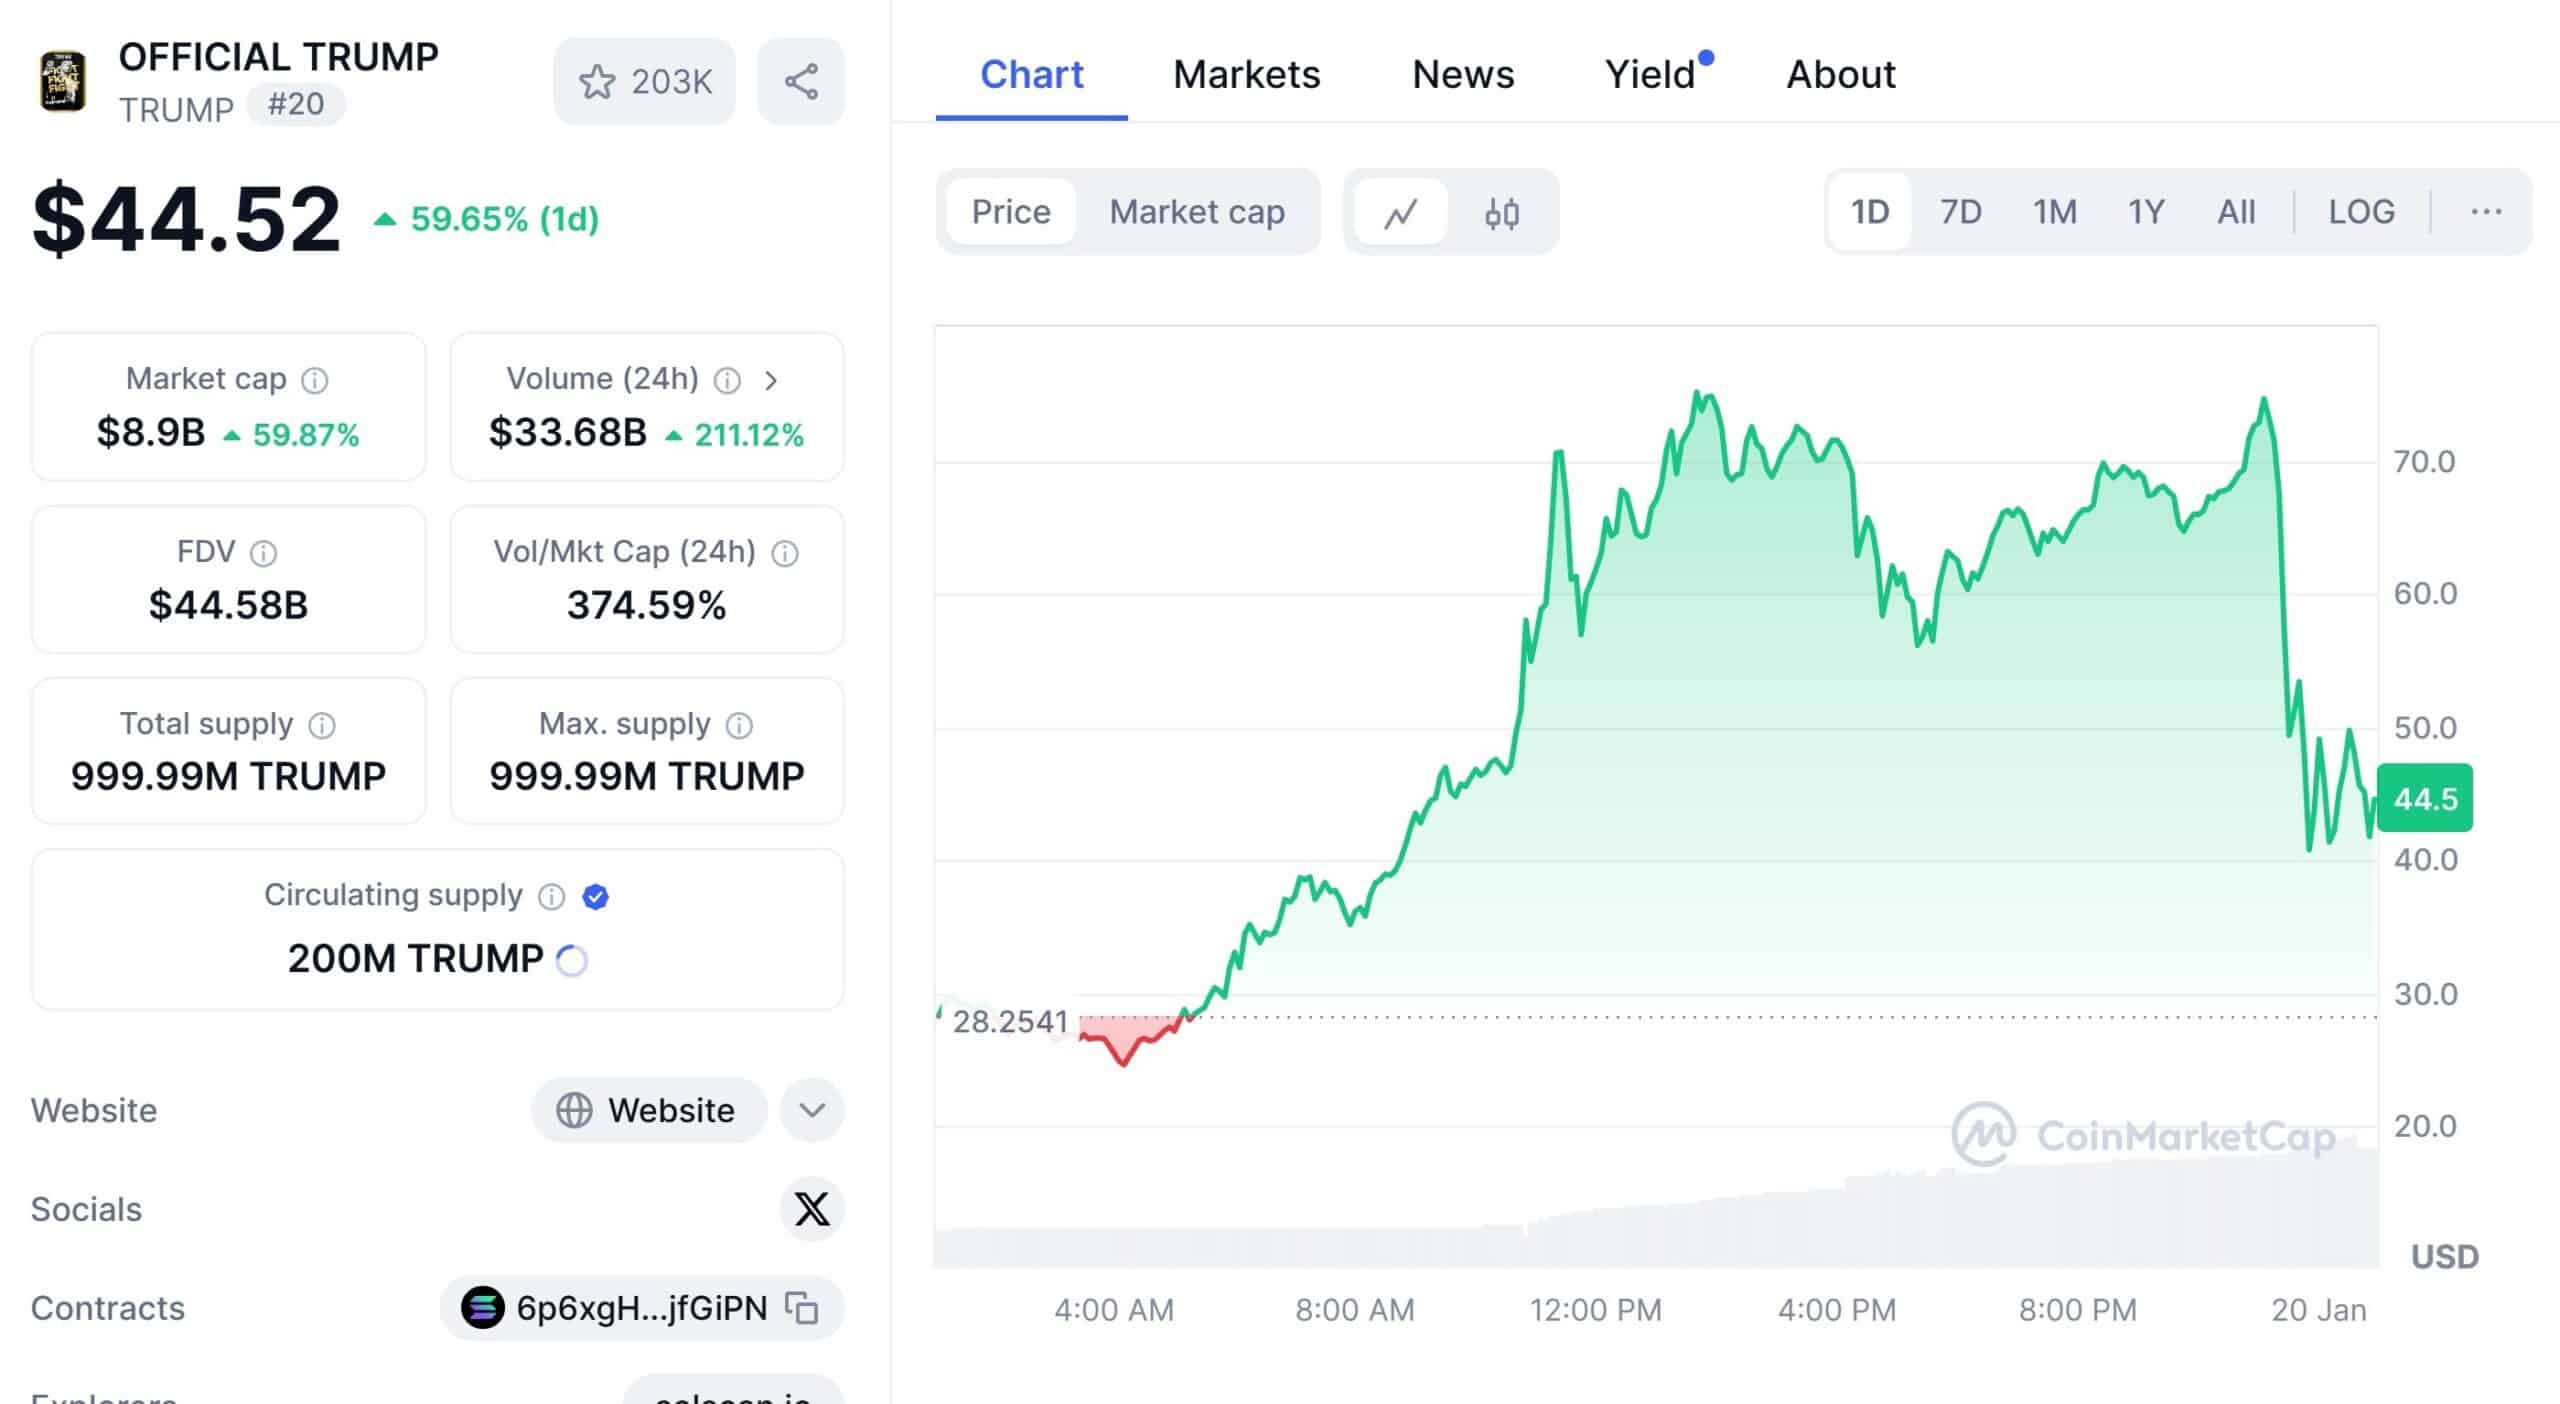The width and height of the screenshot is (2560, 1404).
Task: Open the X social profile icon
Action: pos(811,1209)
